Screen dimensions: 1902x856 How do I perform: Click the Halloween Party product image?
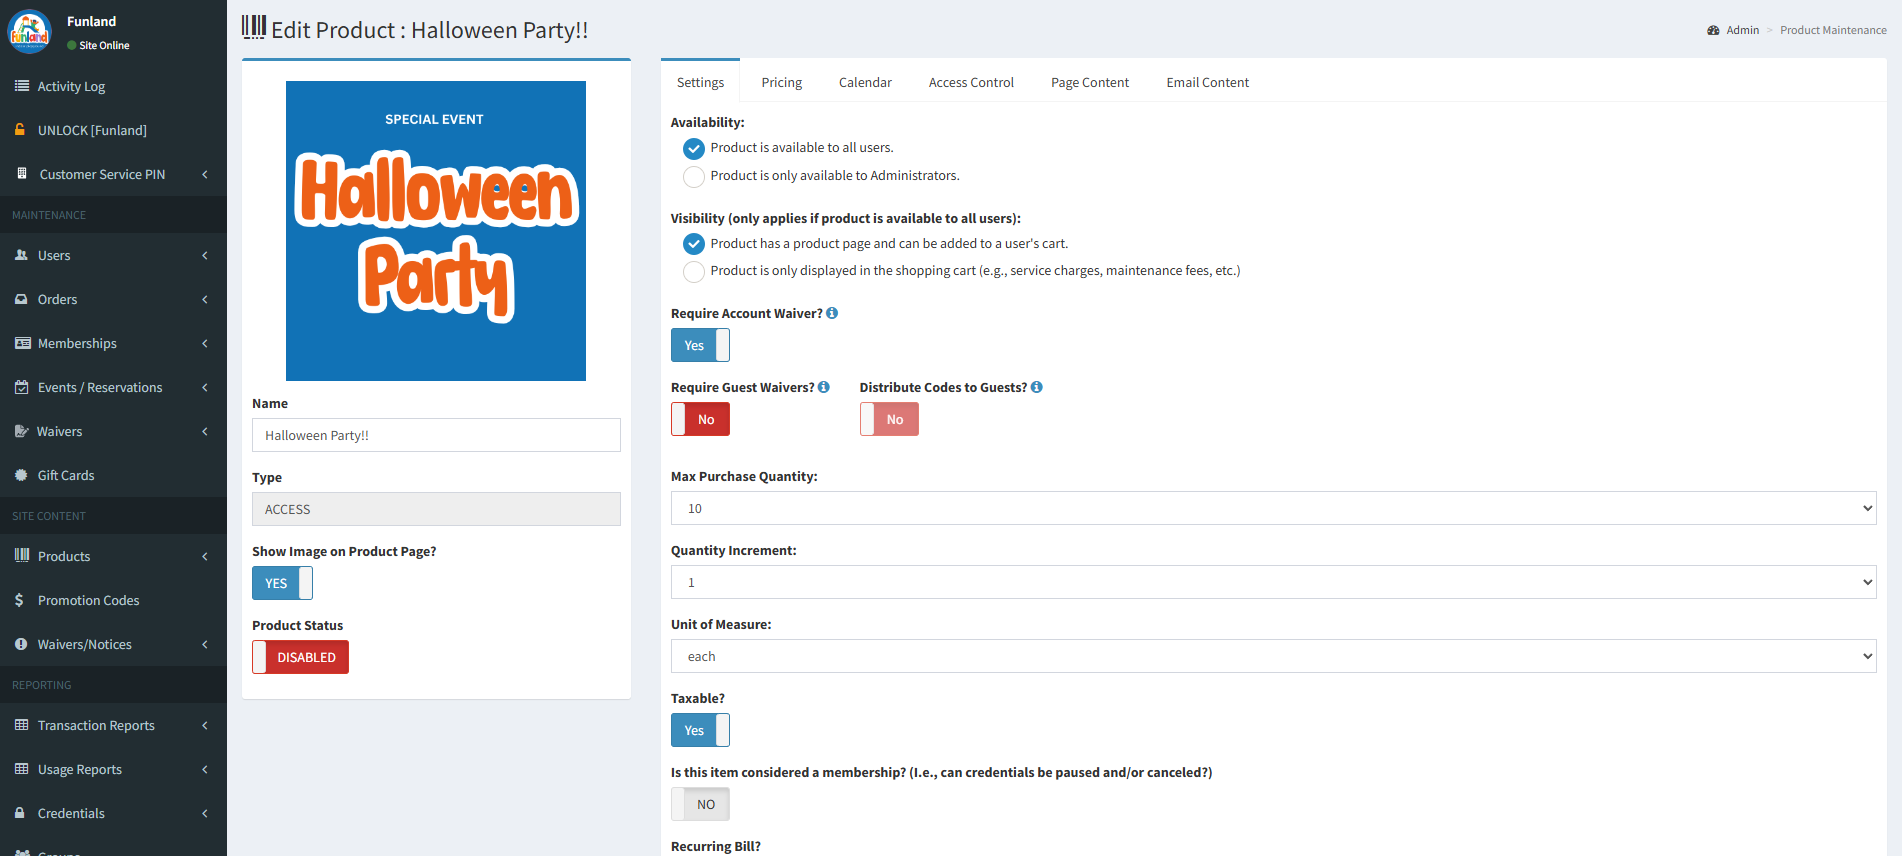point(436,231)
